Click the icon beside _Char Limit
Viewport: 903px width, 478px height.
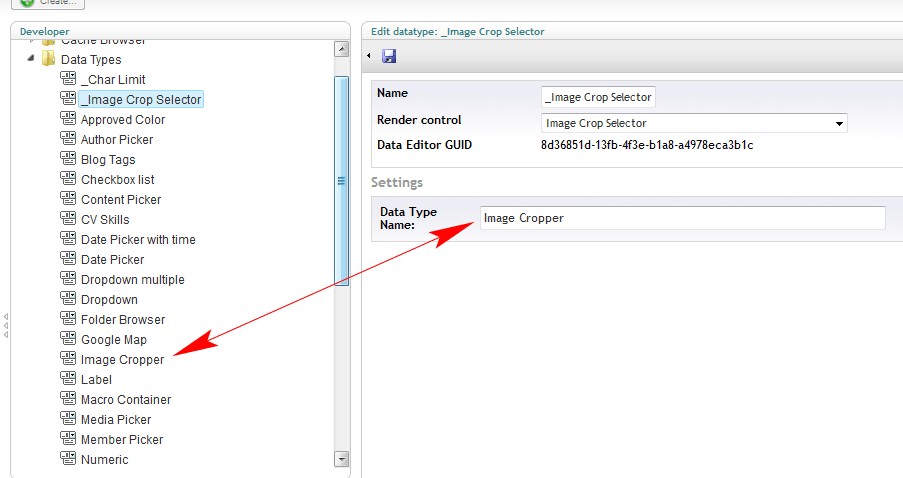pos(68,78)
